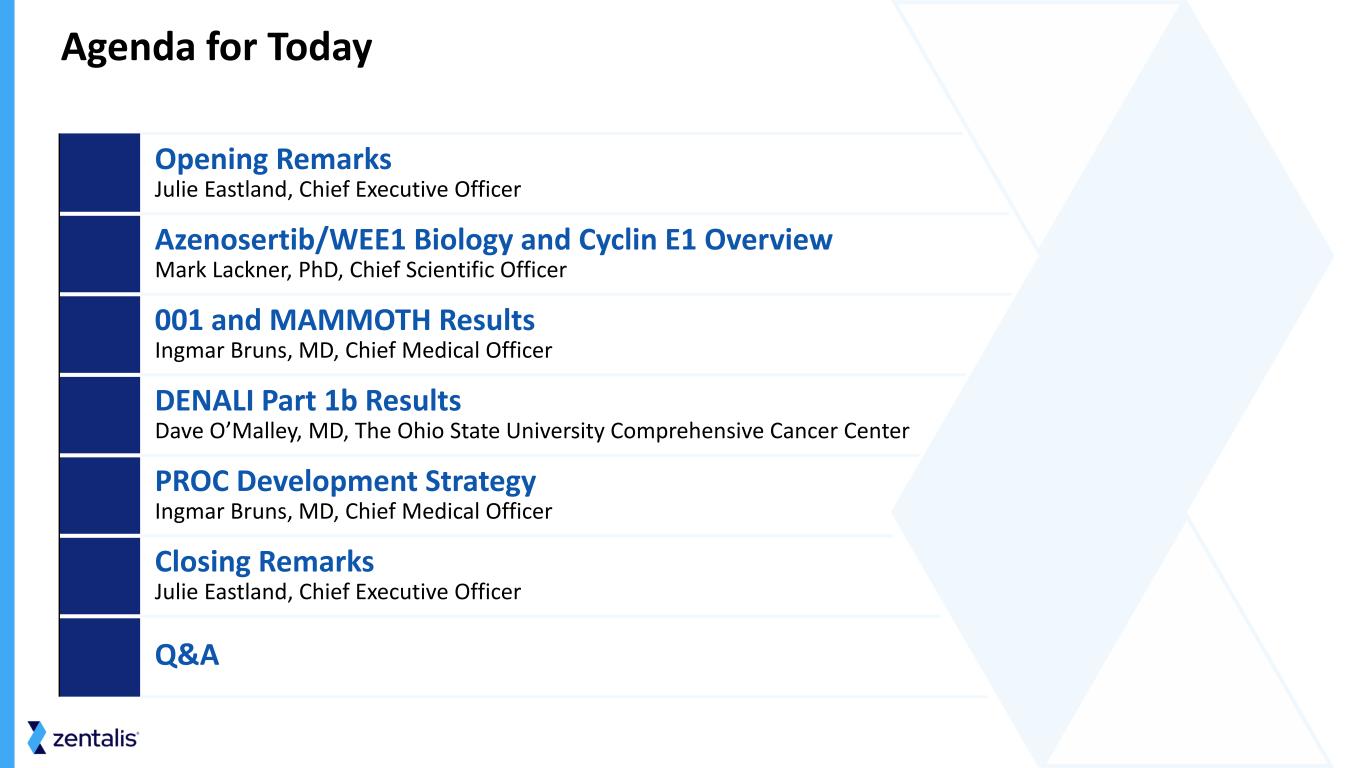Click the dark blue block beside Q&A

(x=100, y=656)
